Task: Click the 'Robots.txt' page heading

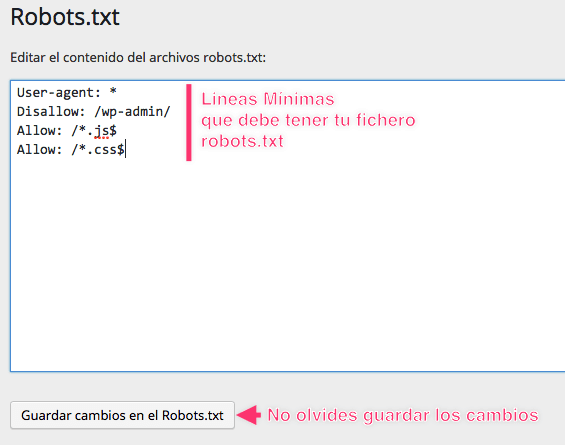Action: coord(65,17)
